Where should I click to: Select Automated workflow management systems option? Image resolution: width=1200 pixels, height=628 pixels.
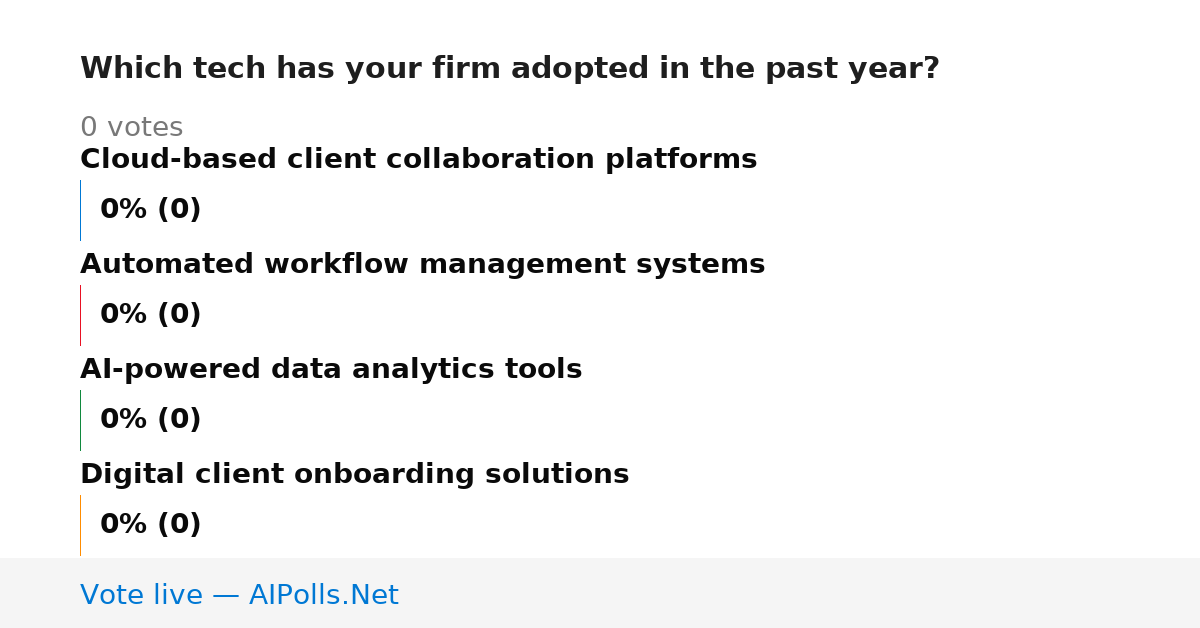(x=422, y=265)
